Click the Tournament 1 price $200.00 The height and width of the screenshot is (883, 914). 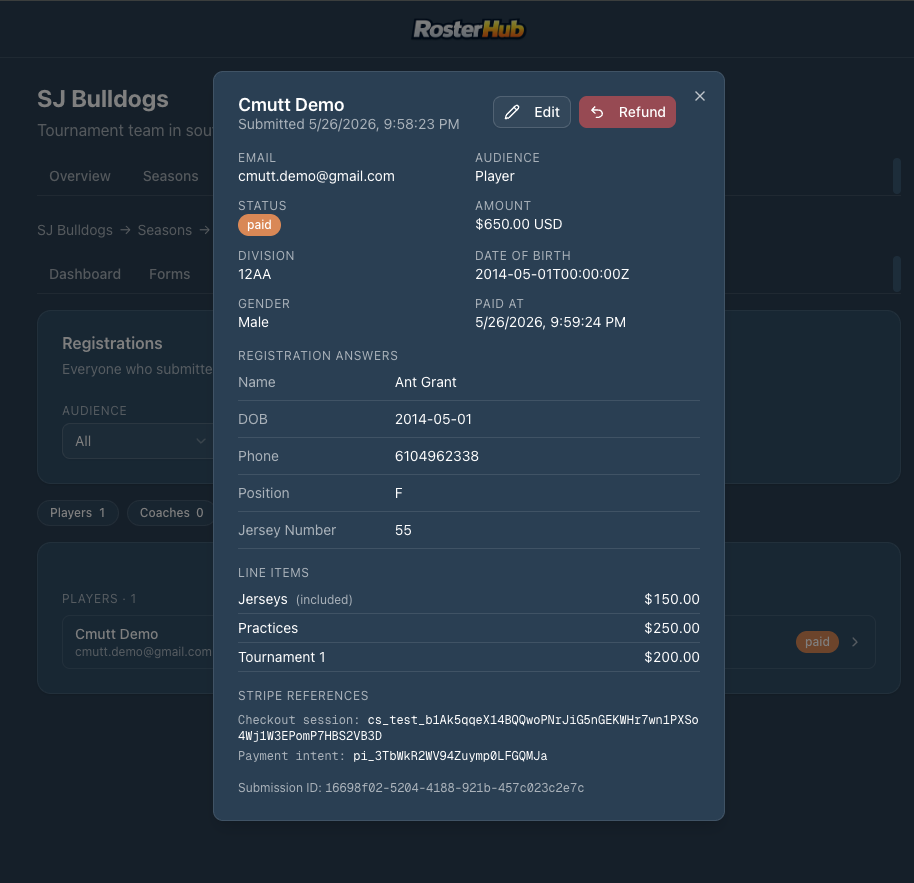pyautogui.click(x=672, y=657)
